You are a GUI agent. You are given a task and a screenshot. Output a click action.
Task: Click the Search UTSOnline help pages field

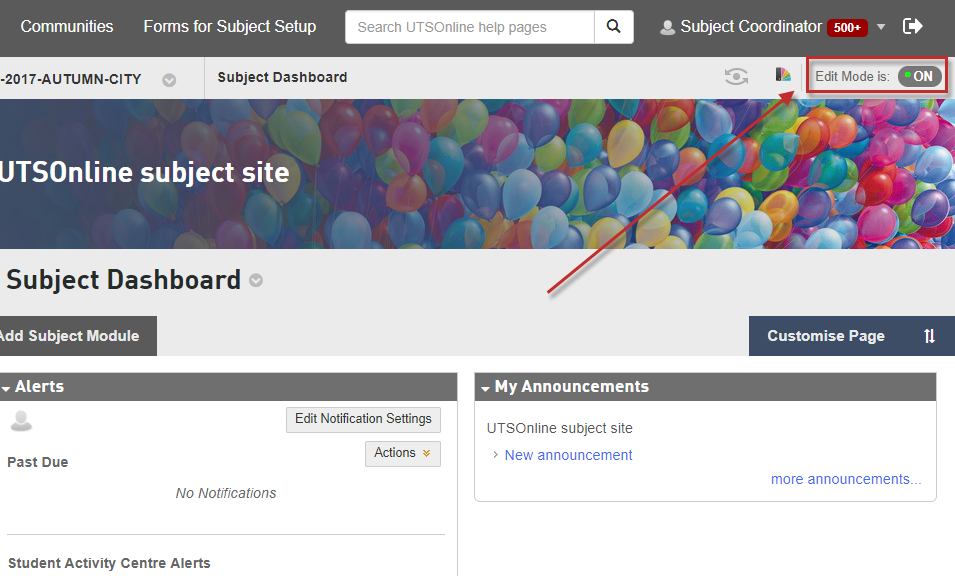470,27
